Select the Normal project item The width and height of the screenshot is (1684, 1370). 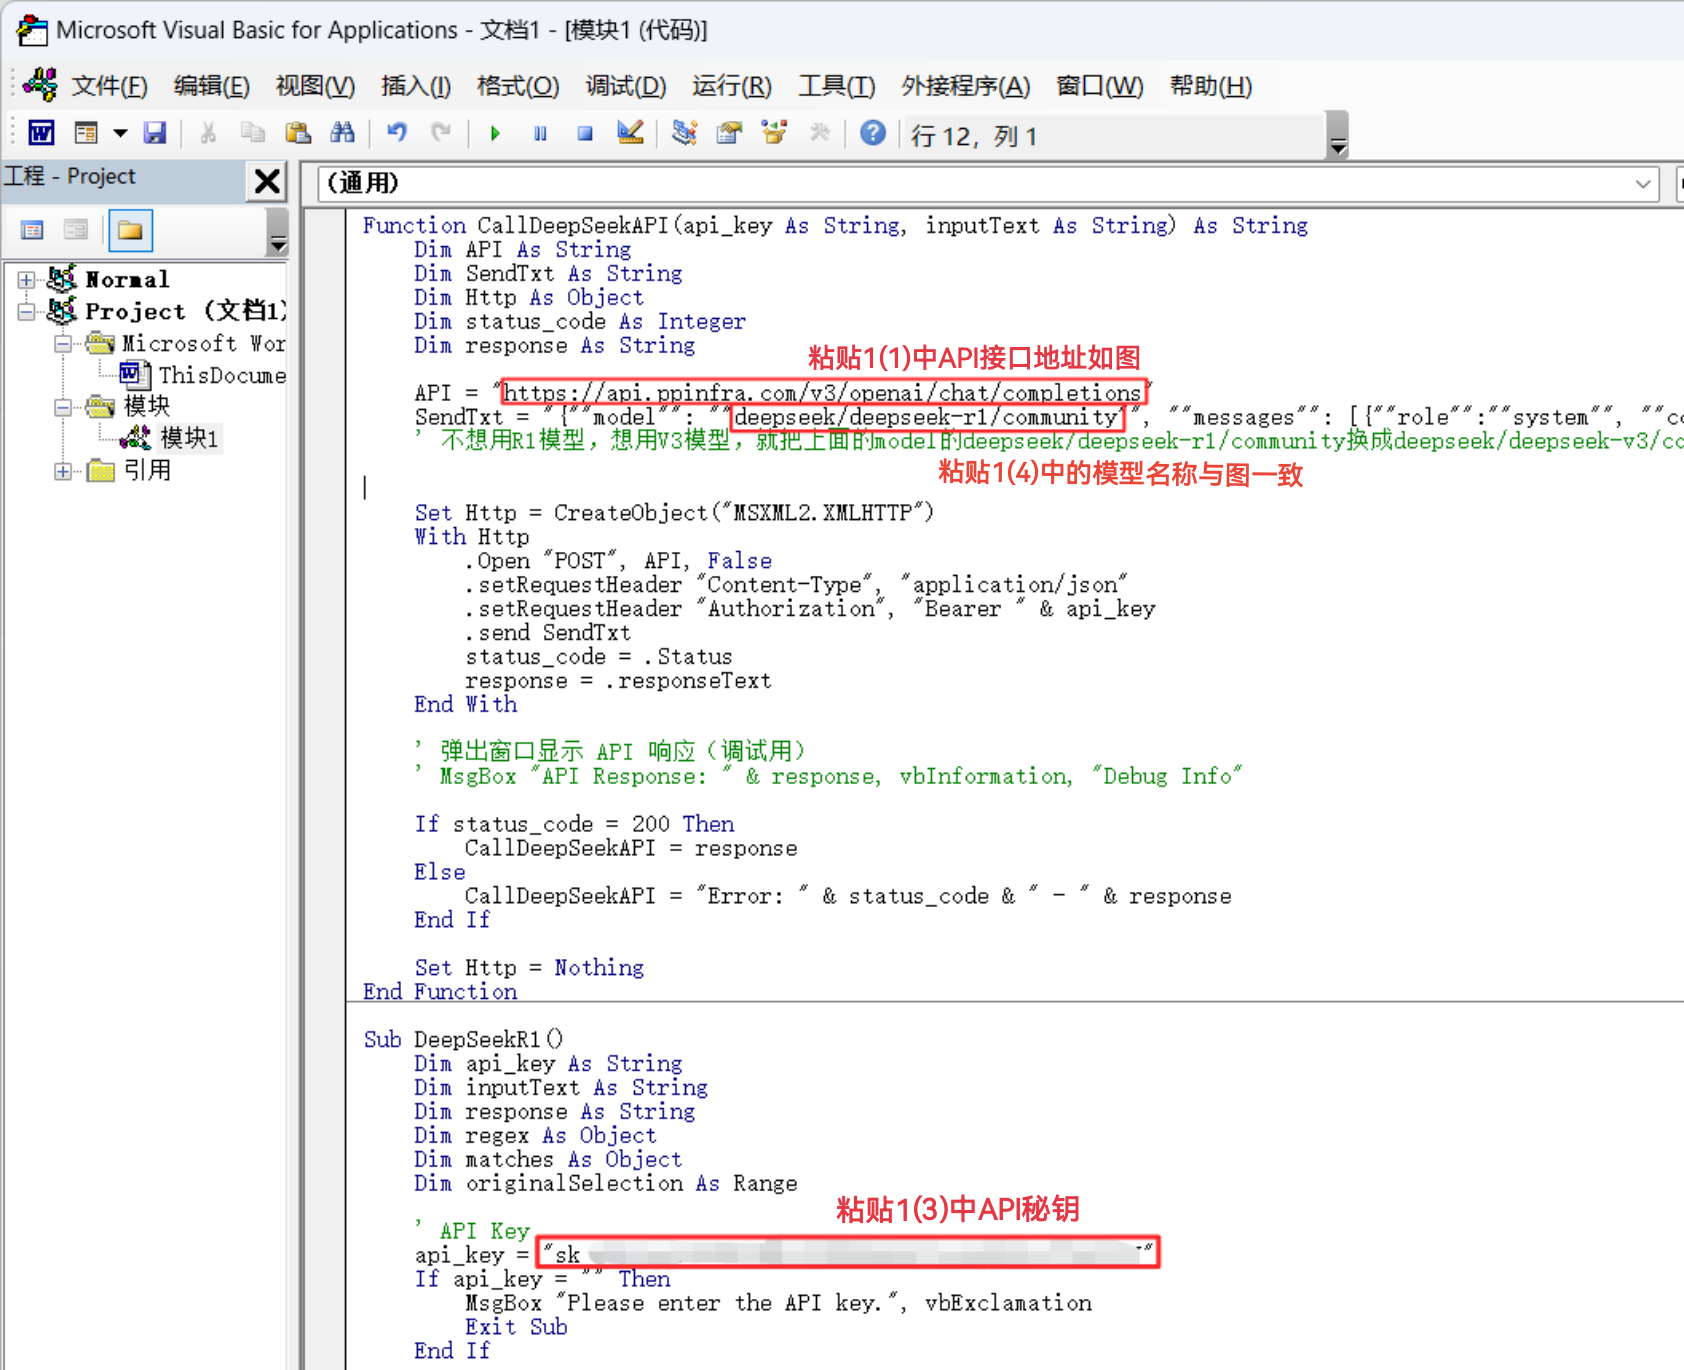coord(127,280)
